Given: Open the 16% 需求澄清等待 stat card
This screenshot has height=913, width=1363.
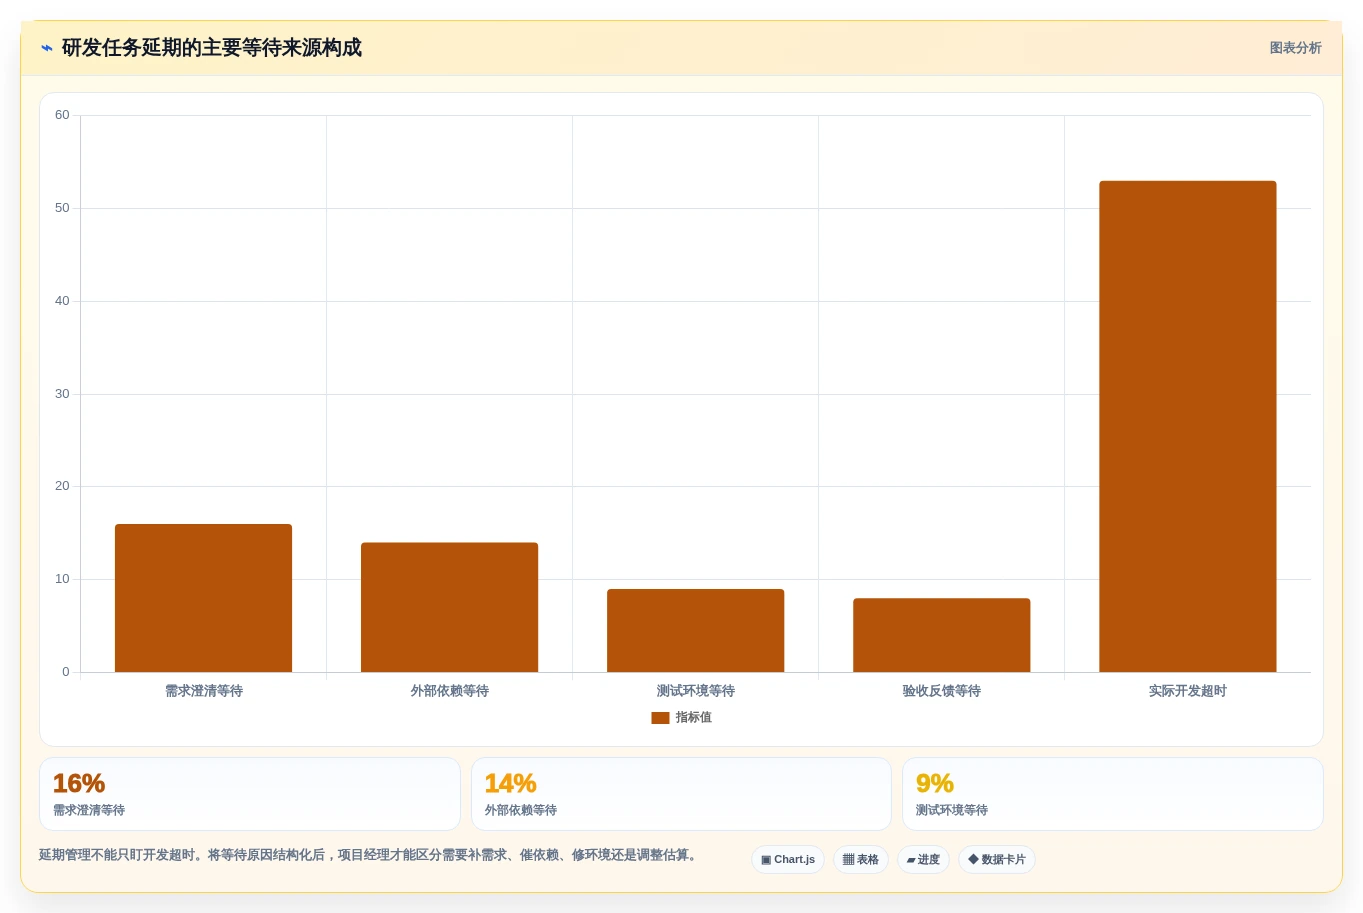Looking at the screenshot, I should pos(249,794).
